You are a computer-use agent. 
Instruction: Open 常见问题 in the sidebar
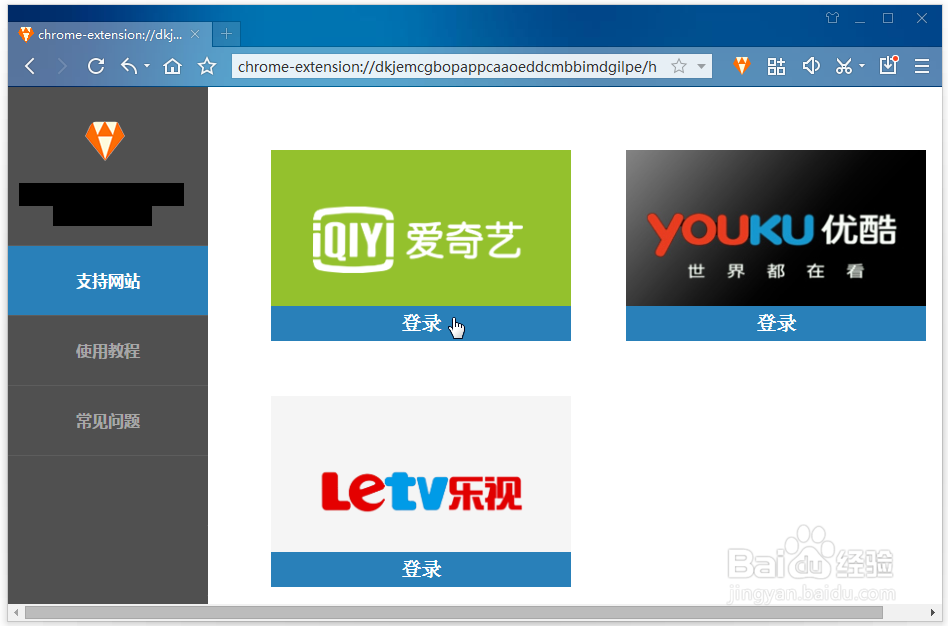click(108, 421)
